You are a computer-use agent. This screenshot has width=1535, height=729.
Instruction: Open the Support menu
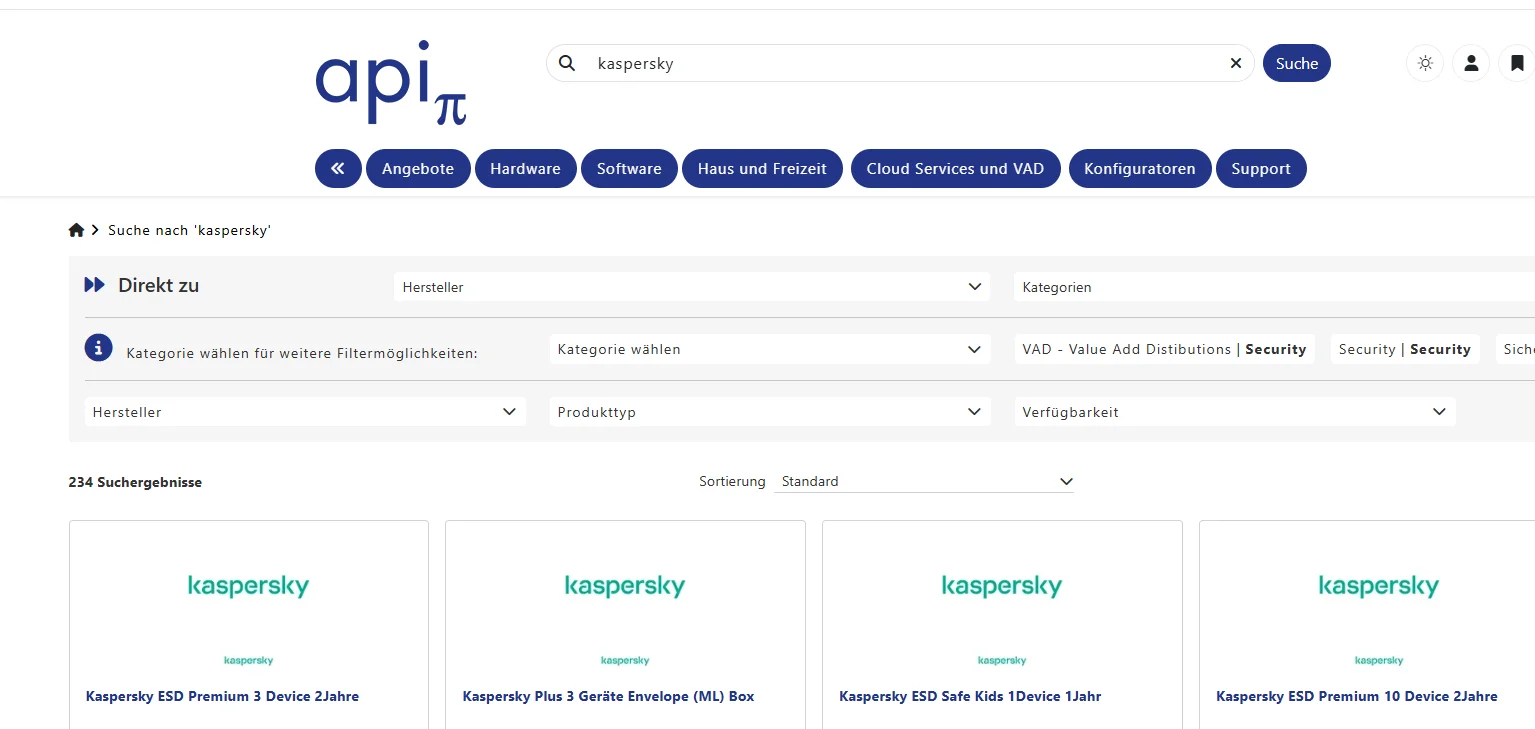click(1261, 169)
